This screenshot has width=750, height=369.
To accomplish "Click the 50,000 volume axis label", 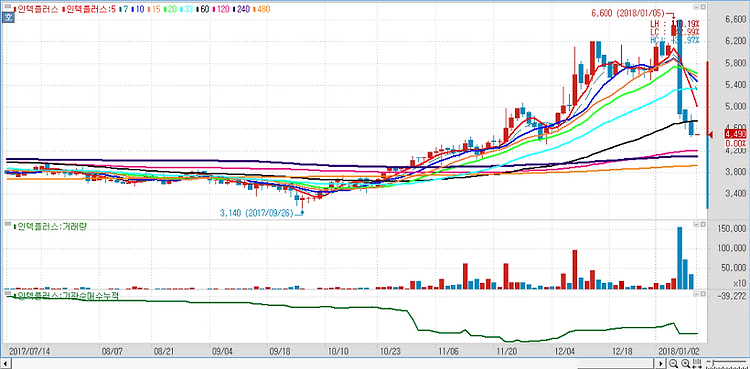I will tap(735, 268).
